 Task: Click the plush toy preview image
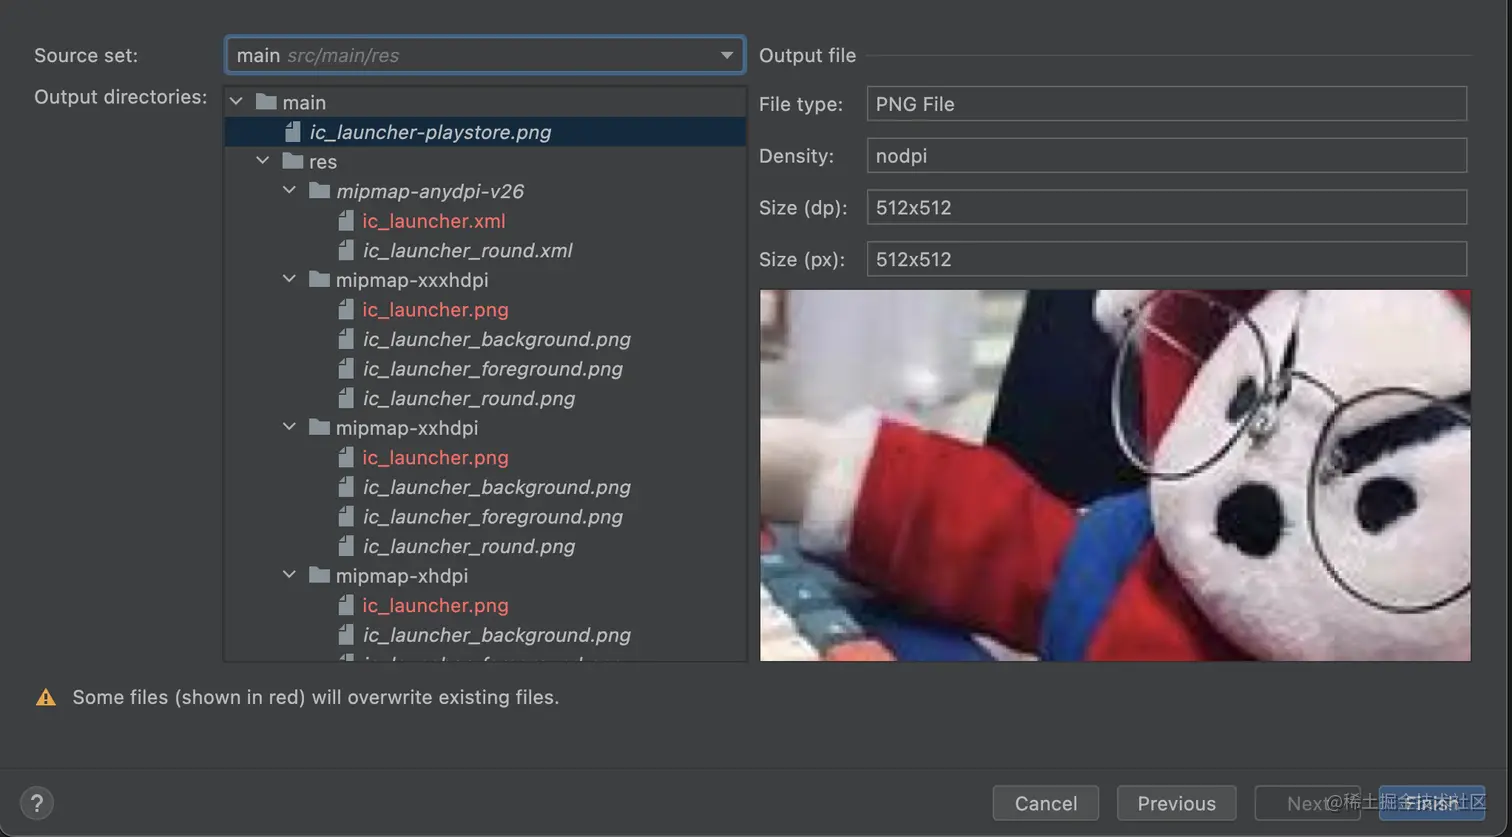(1115, 475)
